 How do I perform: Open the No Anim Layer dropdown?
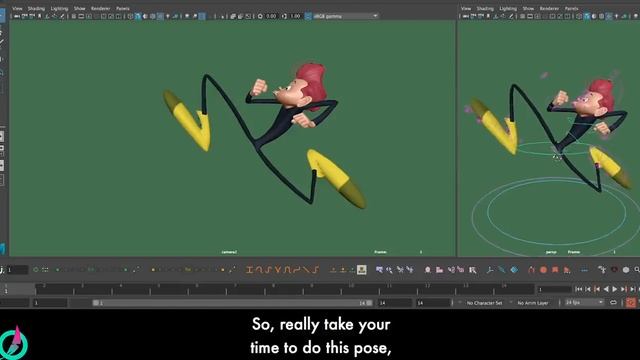[x=533, y=303]
